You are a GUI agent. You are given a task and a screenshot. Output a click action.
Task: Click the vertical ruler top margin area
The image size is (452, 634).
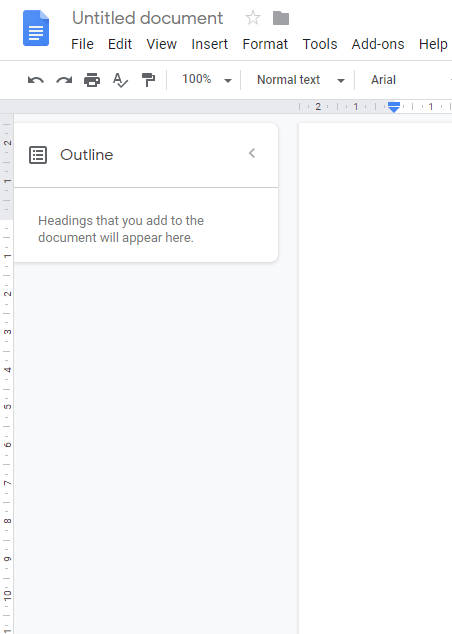pos(7,167)
